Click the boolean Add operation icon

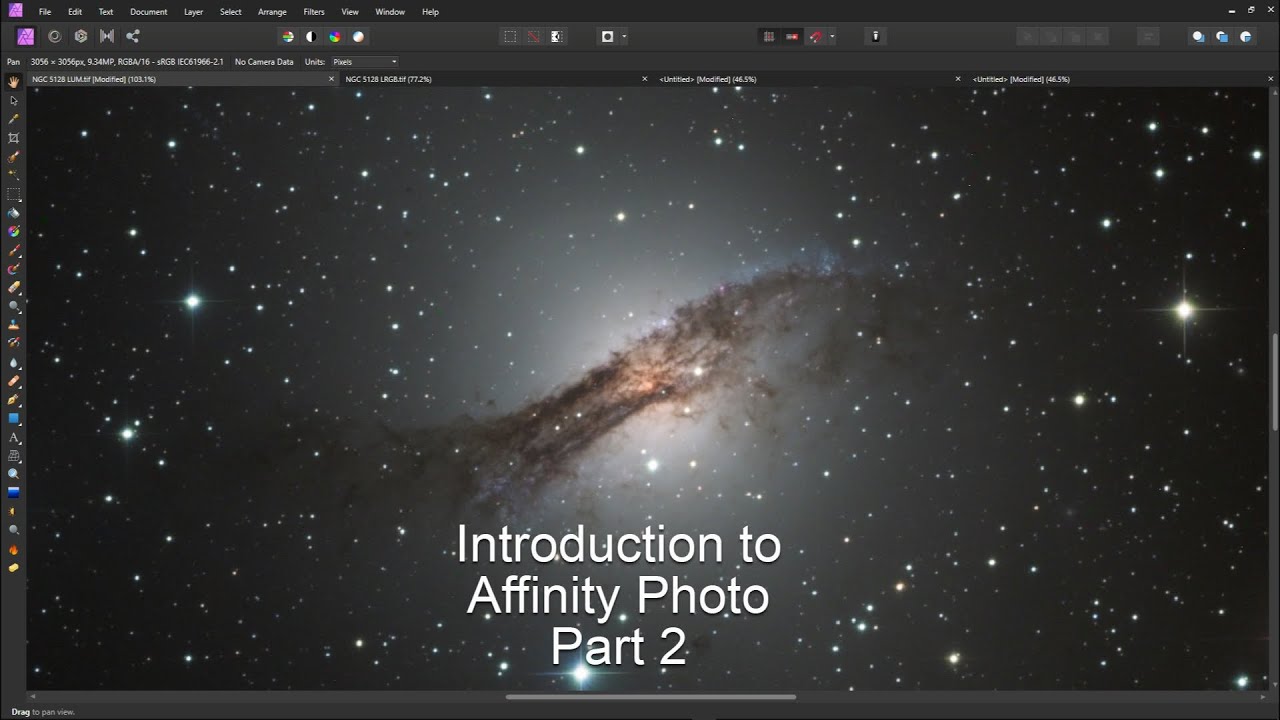click(1198, 36)
